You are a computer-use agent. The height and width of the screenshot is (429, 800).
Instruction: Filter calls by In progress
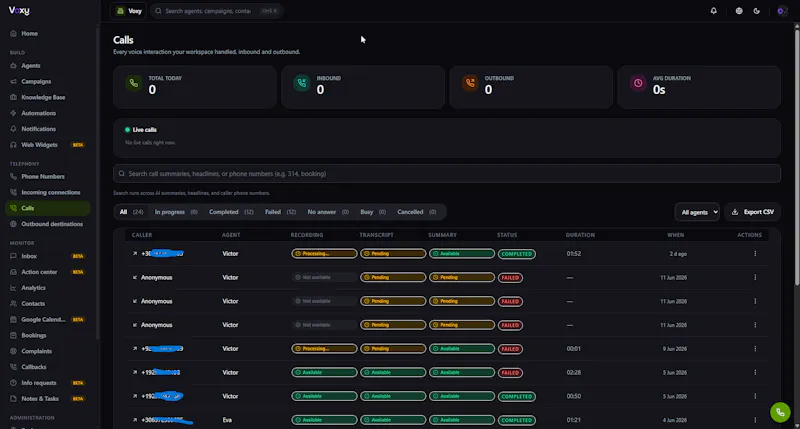click(x=176, y=212)
